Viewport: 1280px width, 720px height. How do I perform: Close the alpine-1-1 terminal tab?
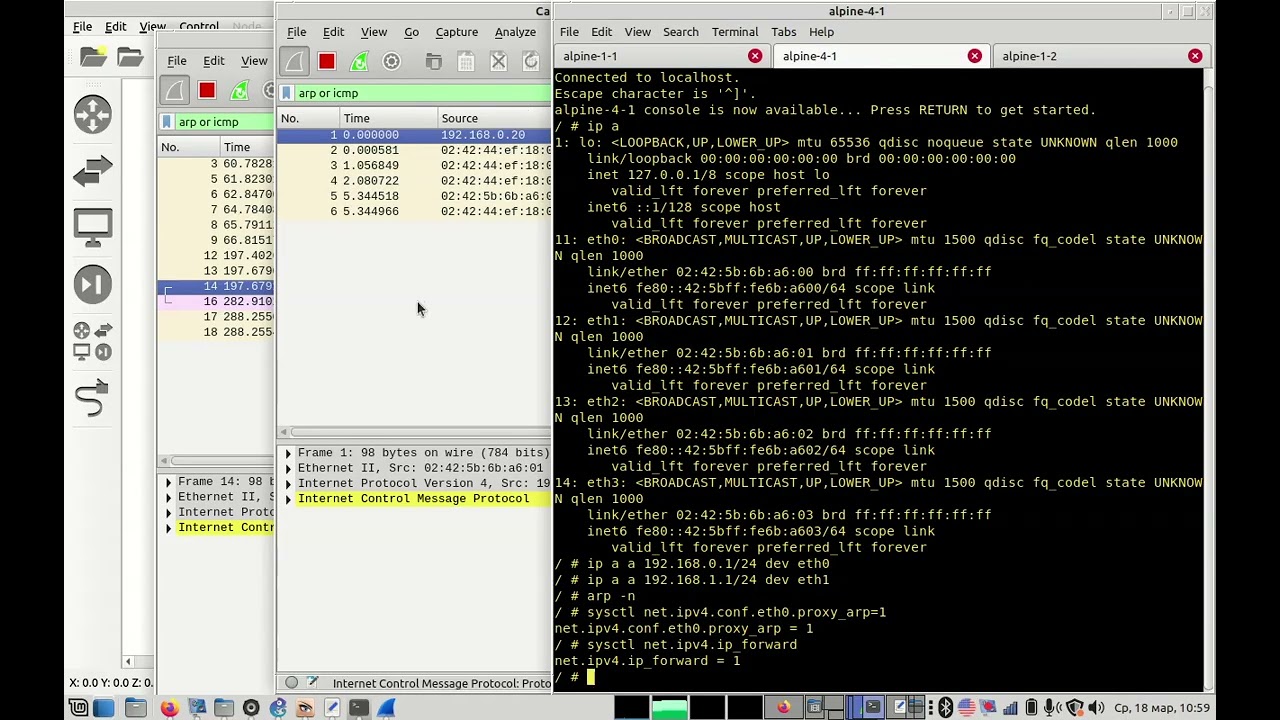pyautogui.click(x=755, y=56)
